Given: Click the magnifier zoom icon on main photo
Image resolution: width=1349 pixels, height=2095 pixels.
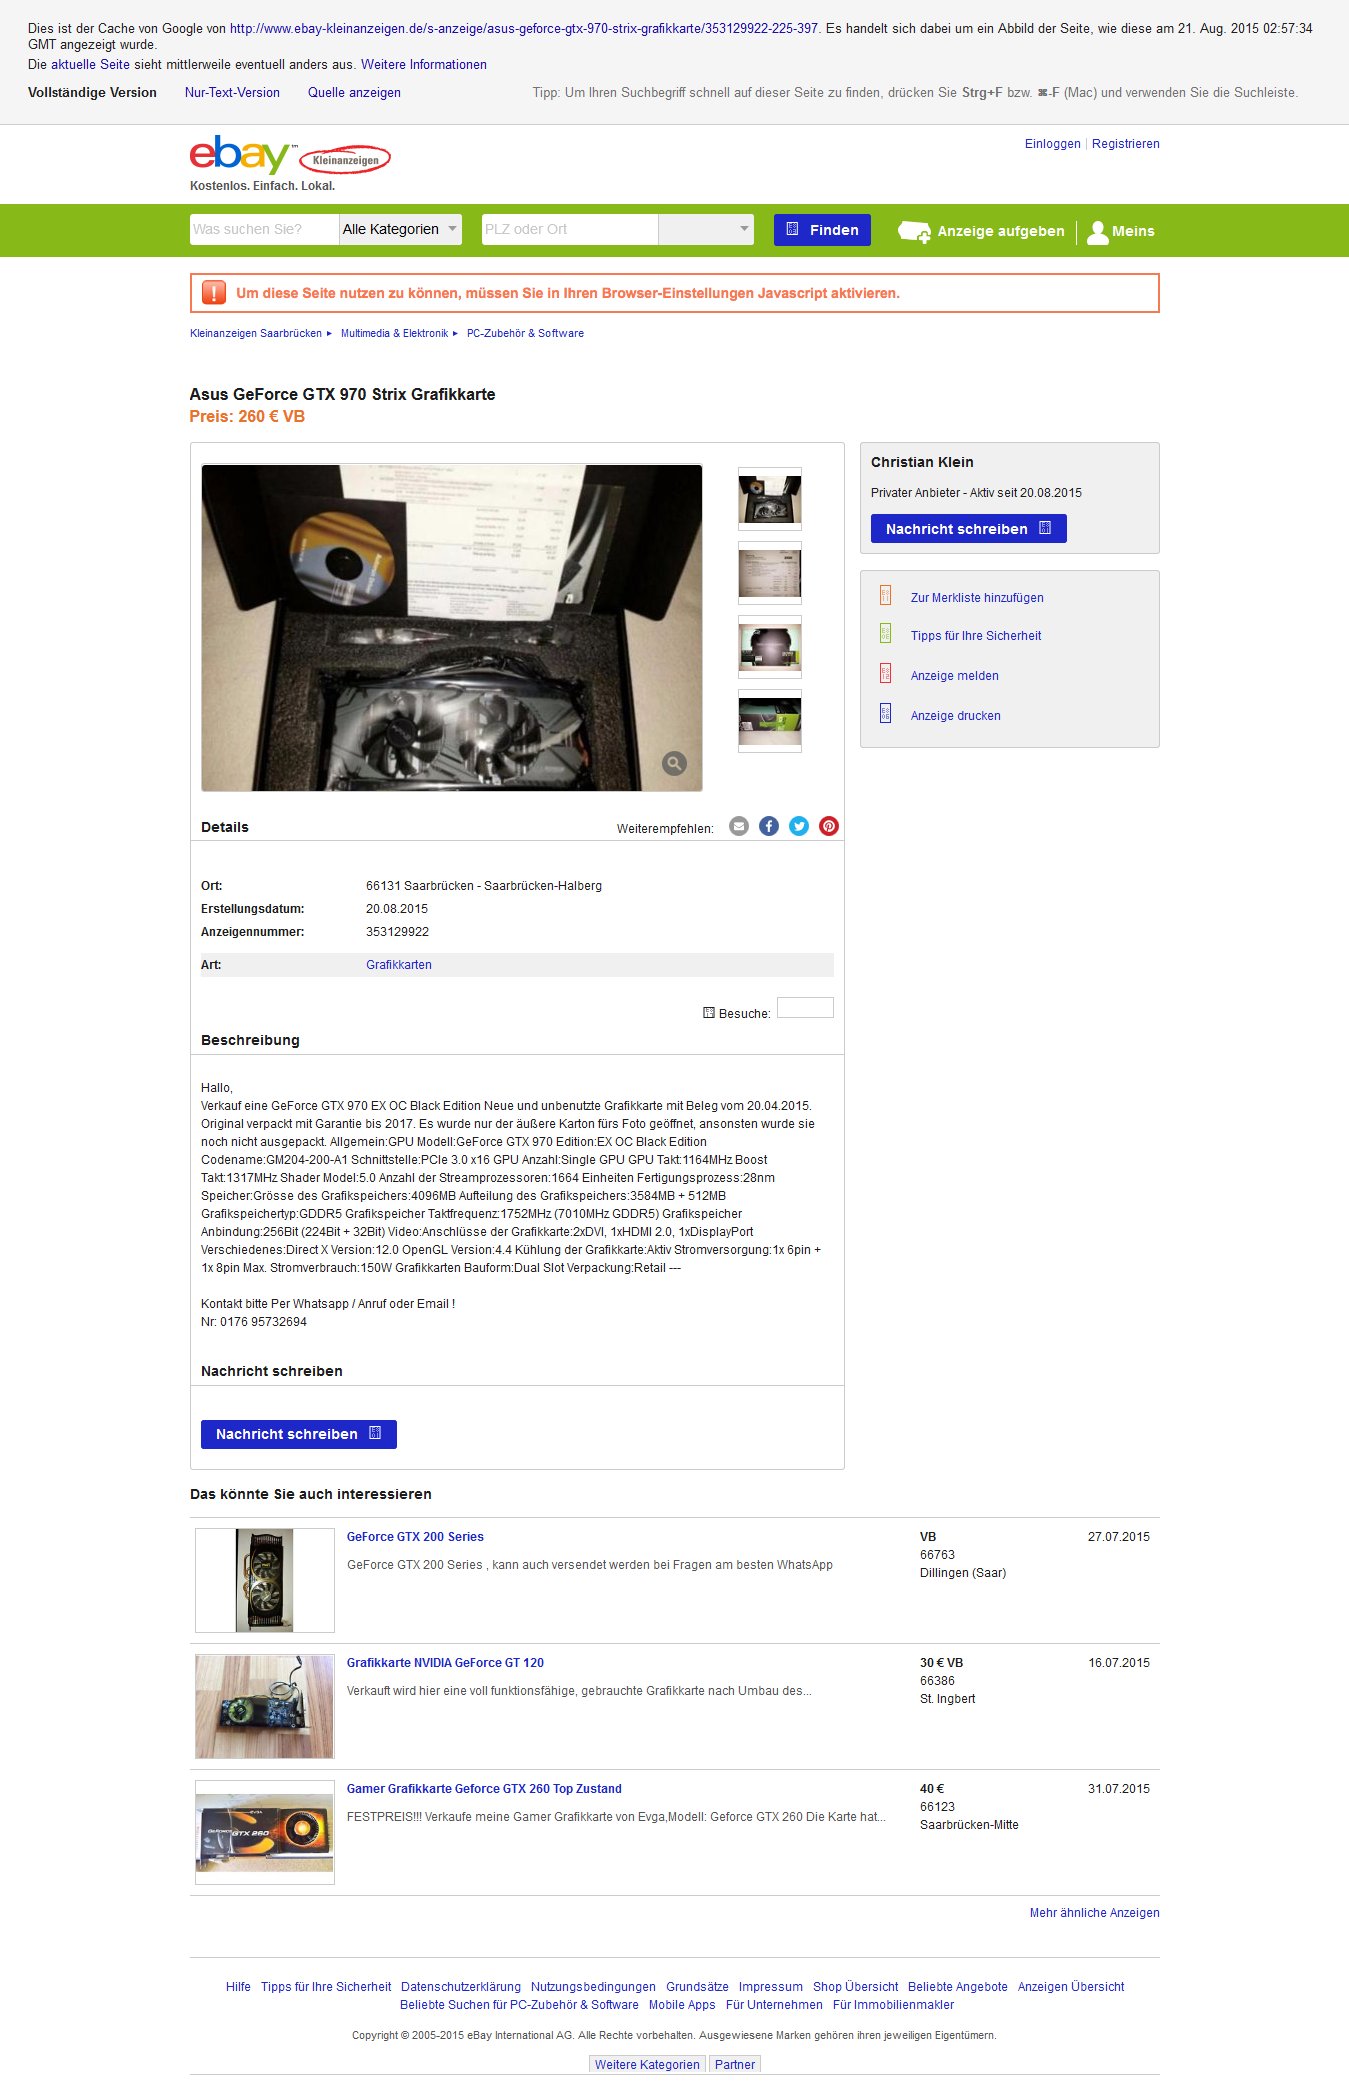Looking at the screenshot, I should [x=675, y=764].
